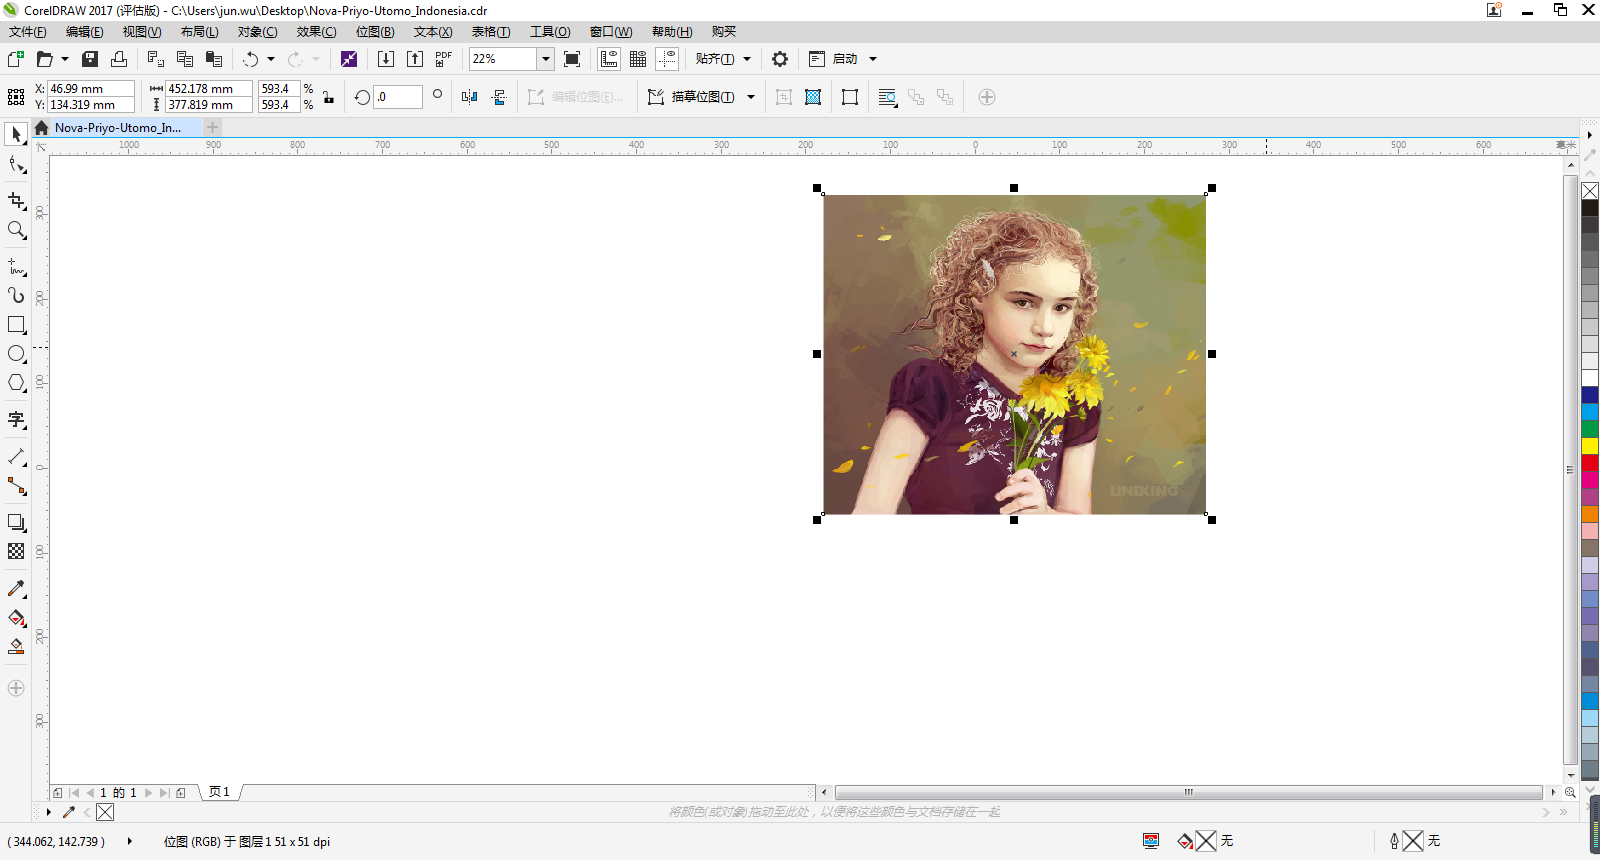Click the Open folder icon

pos(44,59)
